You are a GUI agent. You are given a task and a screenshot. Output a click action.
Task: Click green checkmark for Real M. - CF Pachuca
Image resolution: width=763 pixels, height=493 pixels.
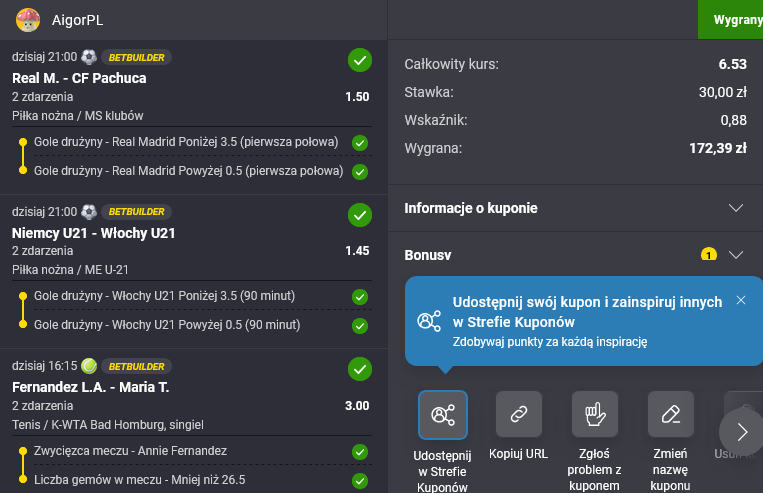359,60
